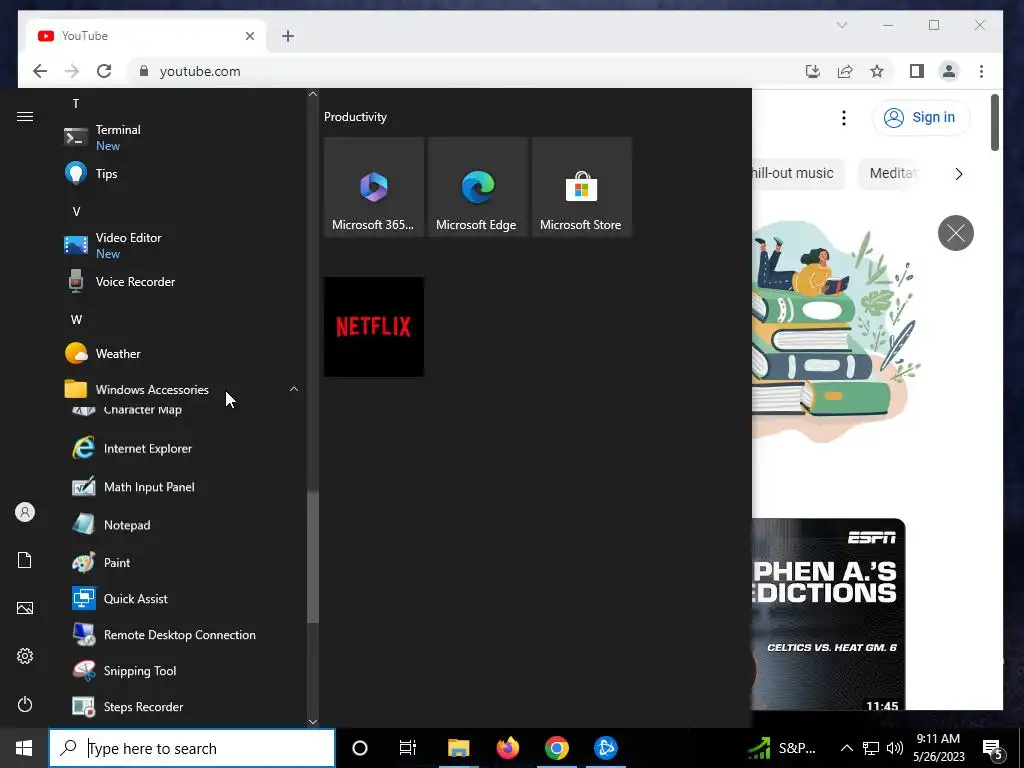The image size is (1024, 768).
Task: Open network status in tray
Action: 871,748
